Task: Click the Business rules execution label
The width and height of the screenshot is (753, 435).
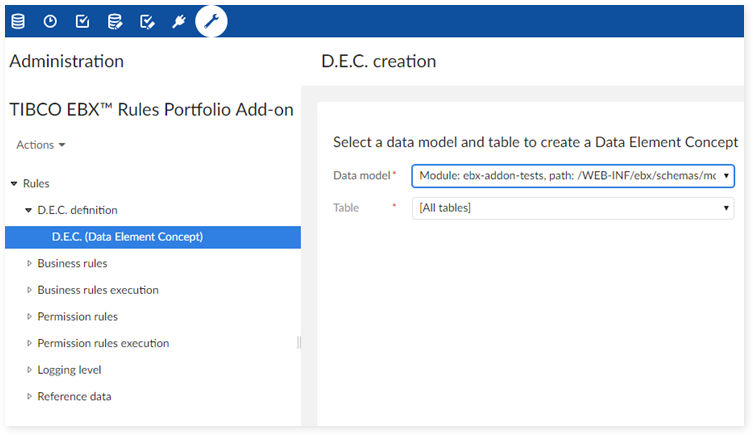Action: 98,290
